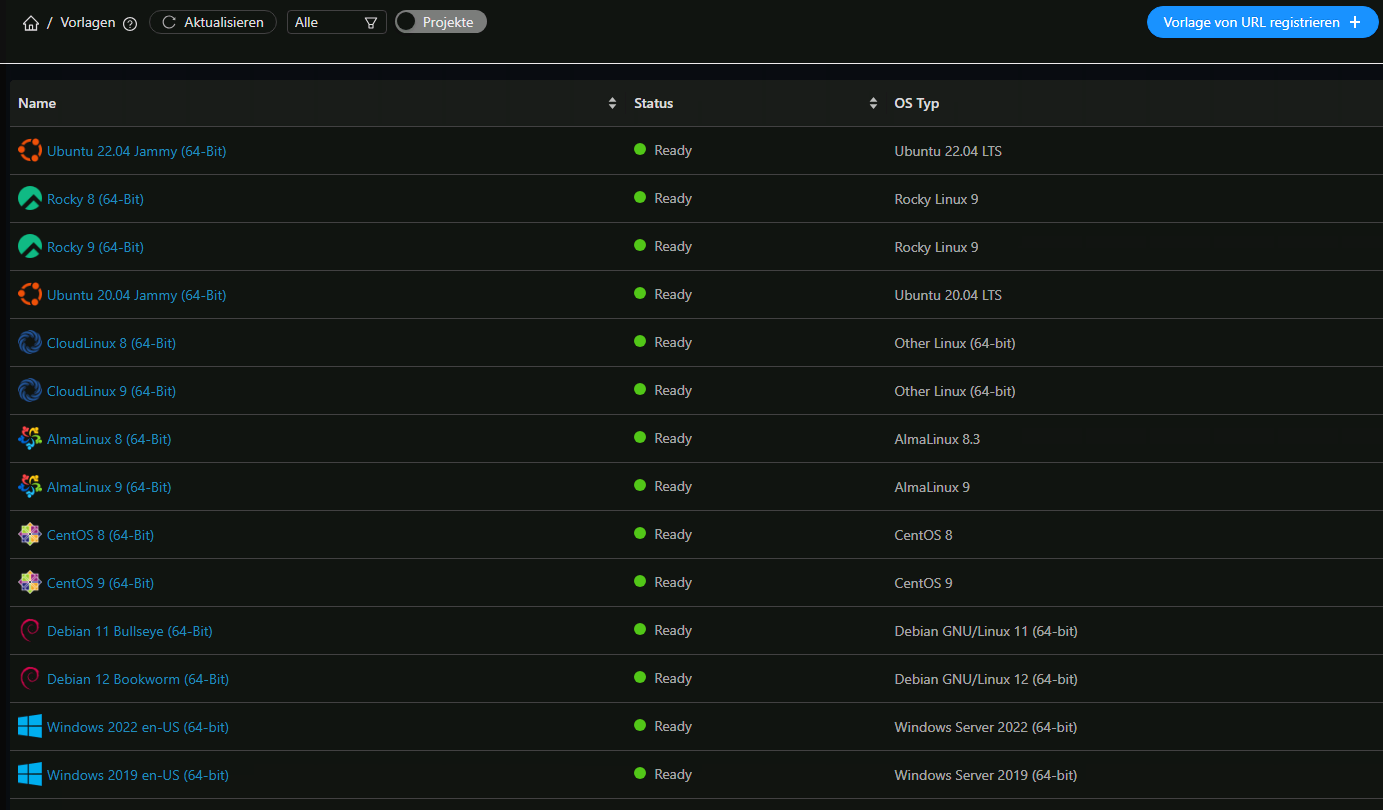
Task: Click the CentOS 9 logo icon
Action: pyautogui.click(x=30, y=583)
